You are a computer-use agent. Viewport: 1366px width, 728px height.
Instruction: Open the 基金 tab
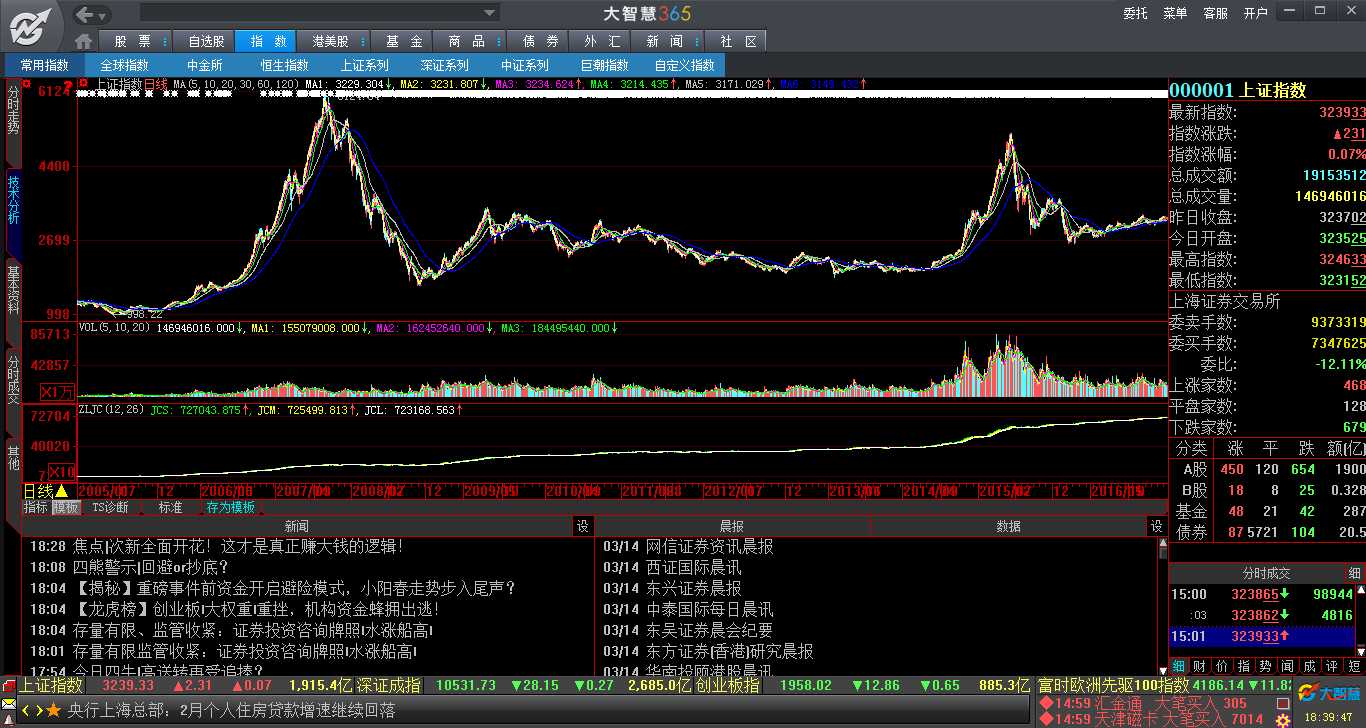404,41
